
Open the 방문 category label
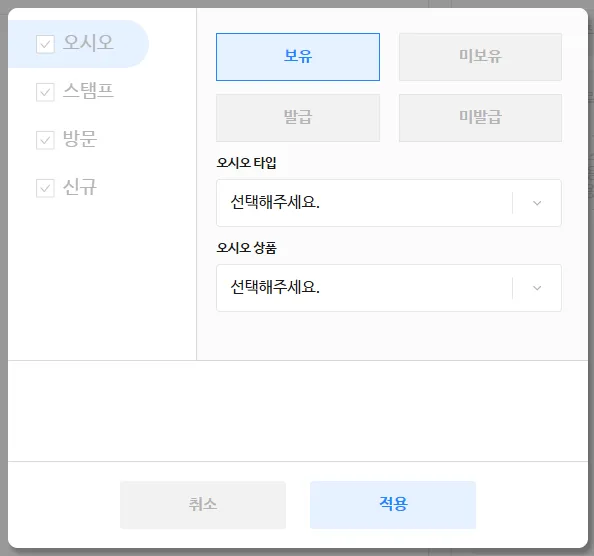(80, 139)
